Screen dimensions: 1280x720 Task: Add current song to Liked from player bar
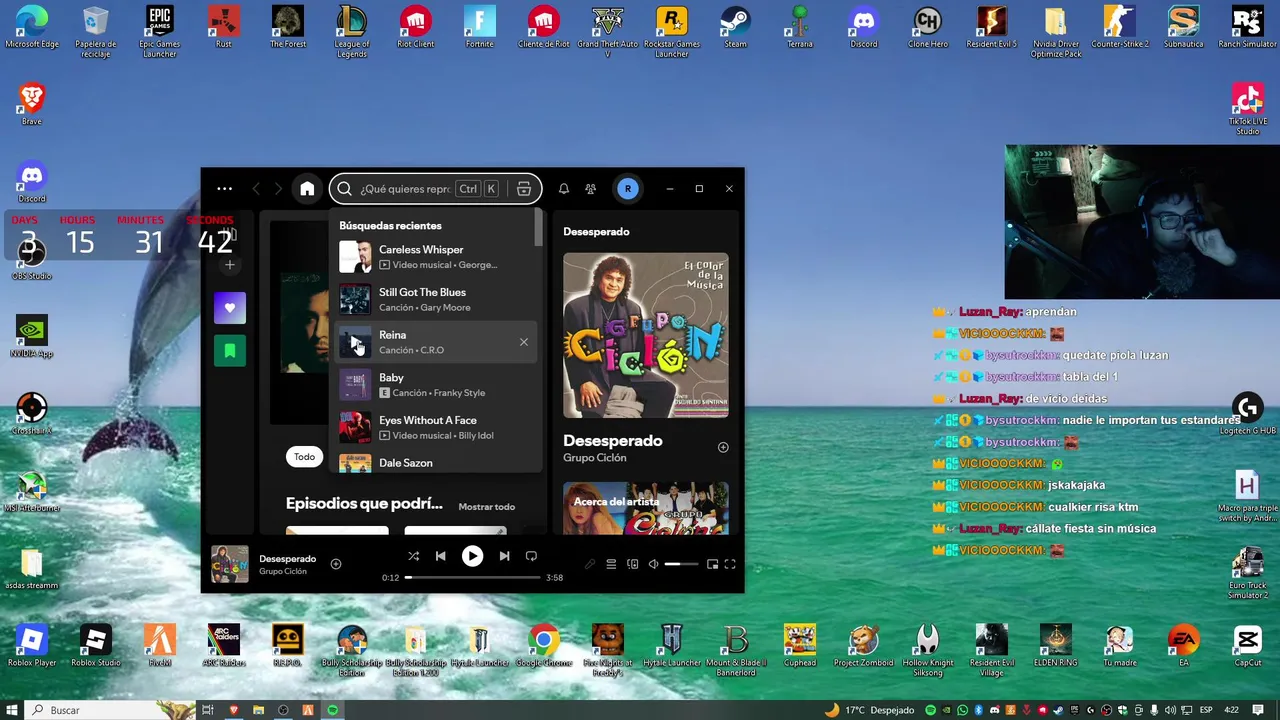[336, 564]
